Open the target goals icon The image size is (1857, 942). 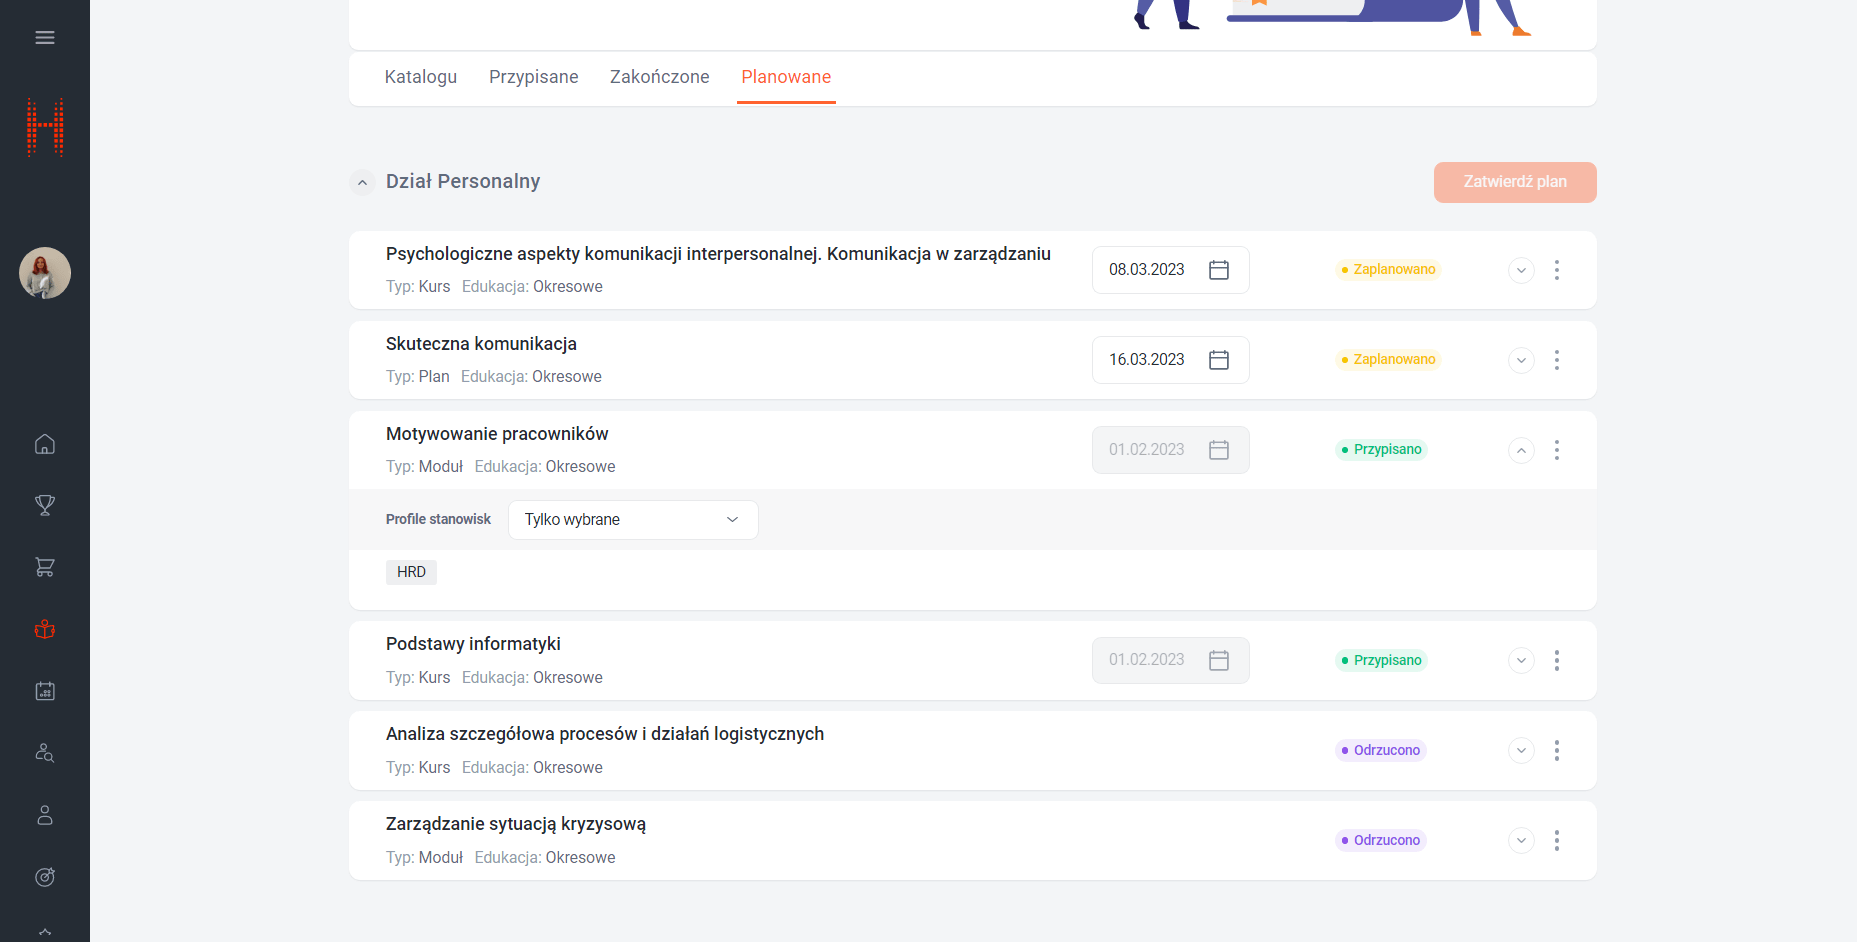(x=45, y=877)
